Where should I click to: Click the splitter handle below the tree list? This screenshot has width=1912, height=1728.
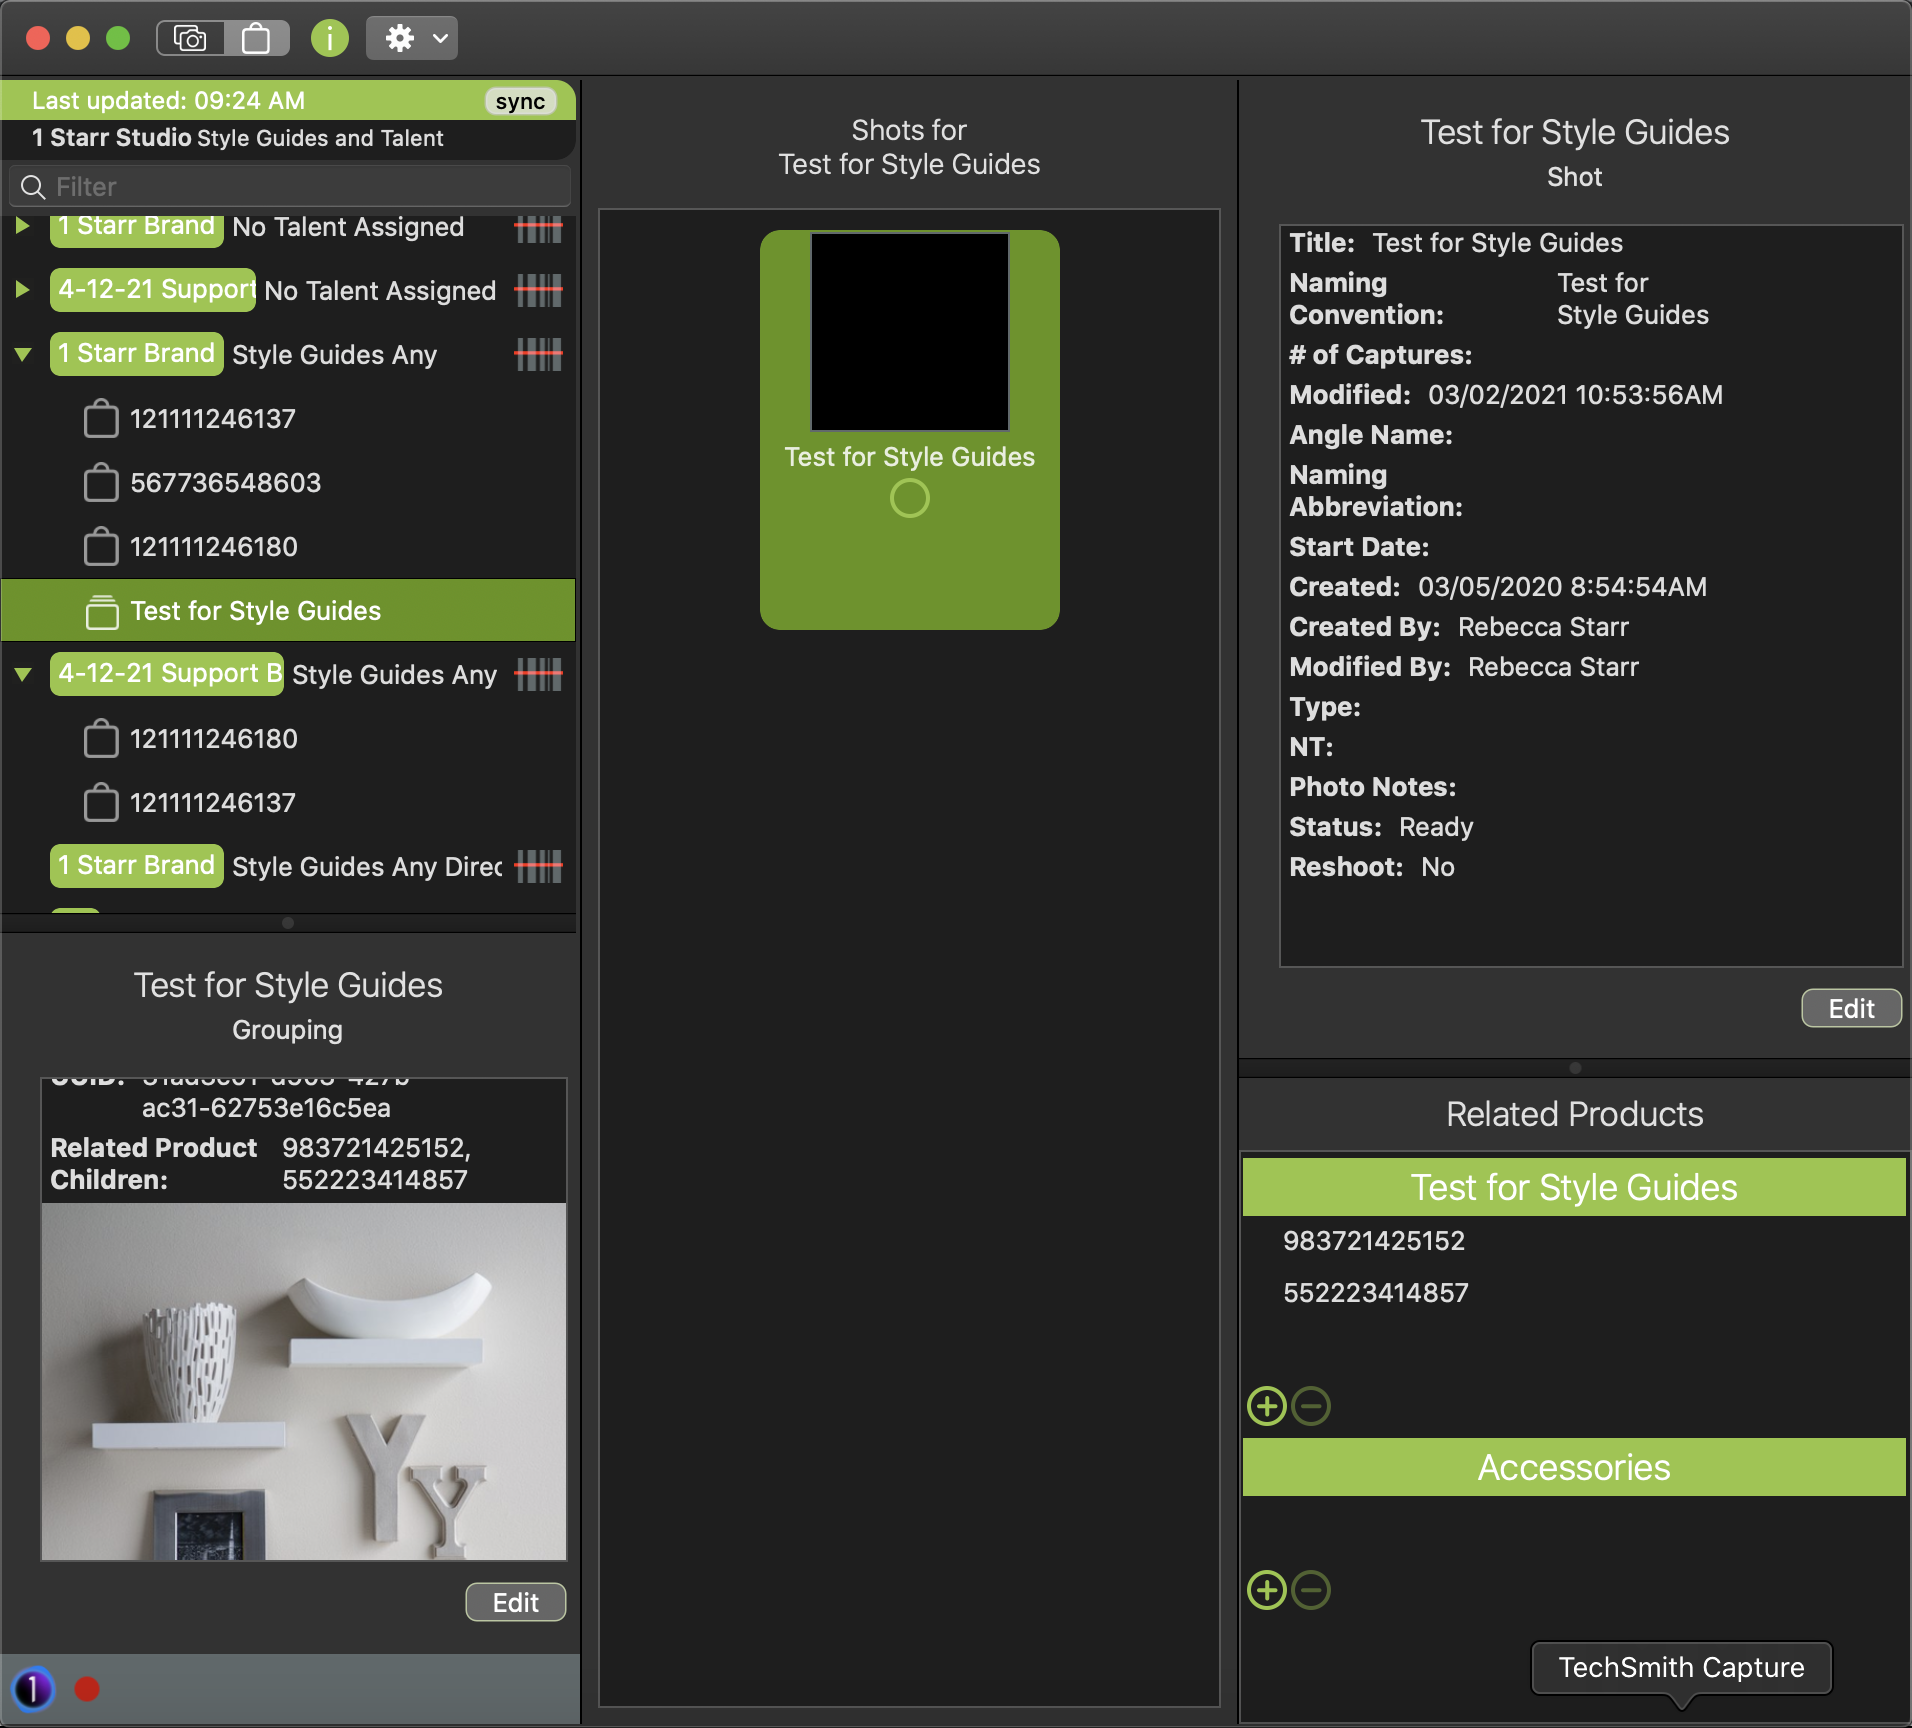[288, 923]
